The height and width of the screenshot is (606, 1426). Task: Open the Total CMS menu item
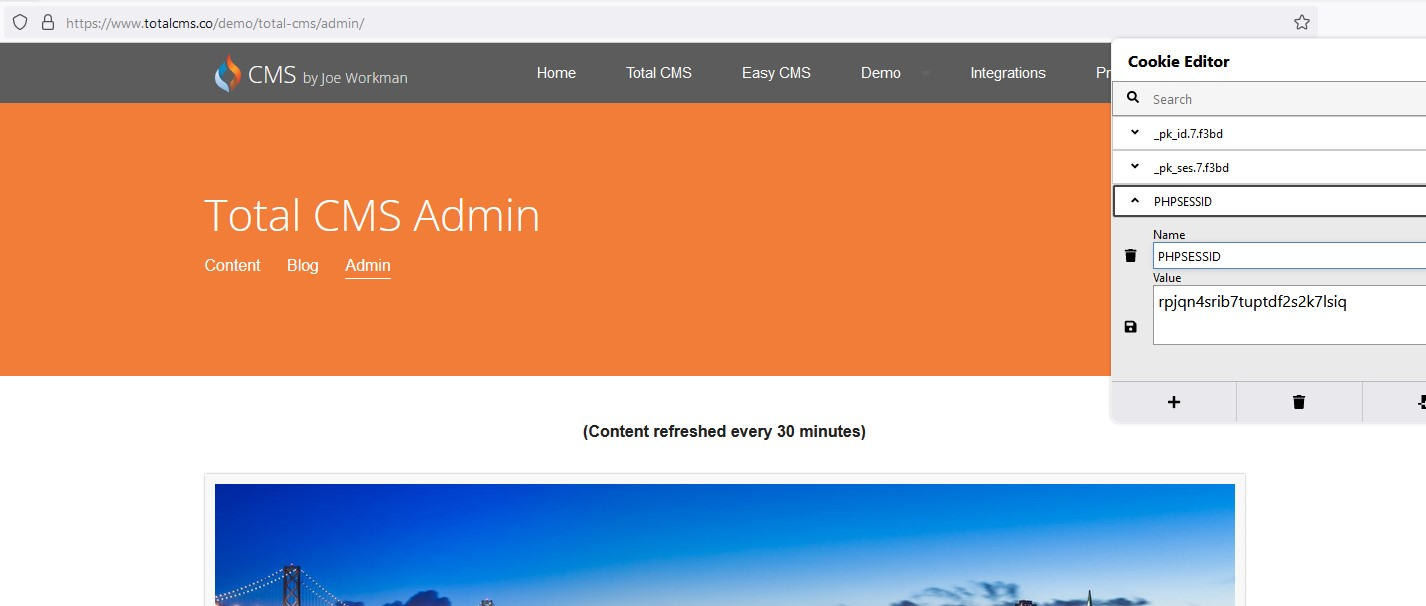tap(659, 73)
